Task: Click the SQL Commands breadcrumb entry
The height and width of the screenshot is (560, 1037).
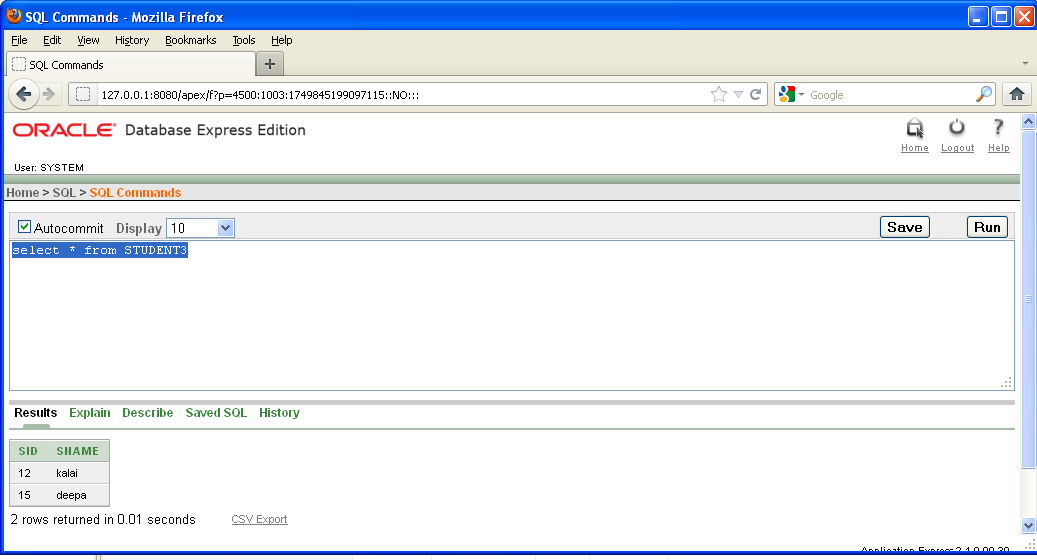Action: coord(135,192)
